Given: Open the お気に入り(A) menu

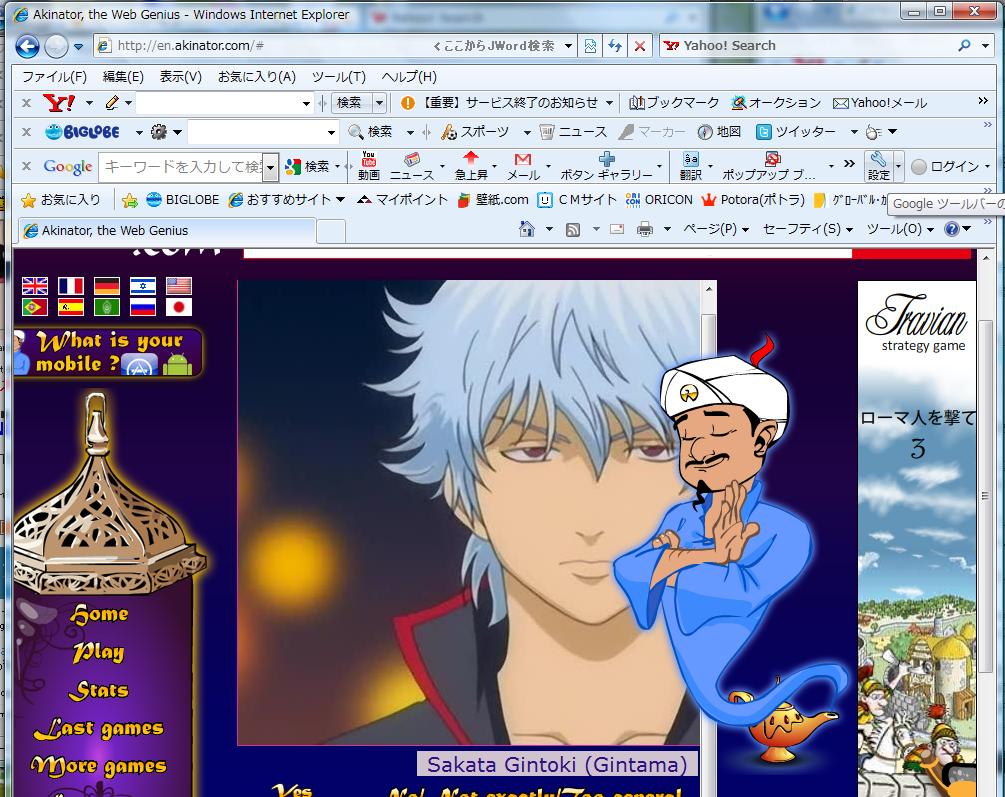Looking at the screenshot, I should [256, 77].
